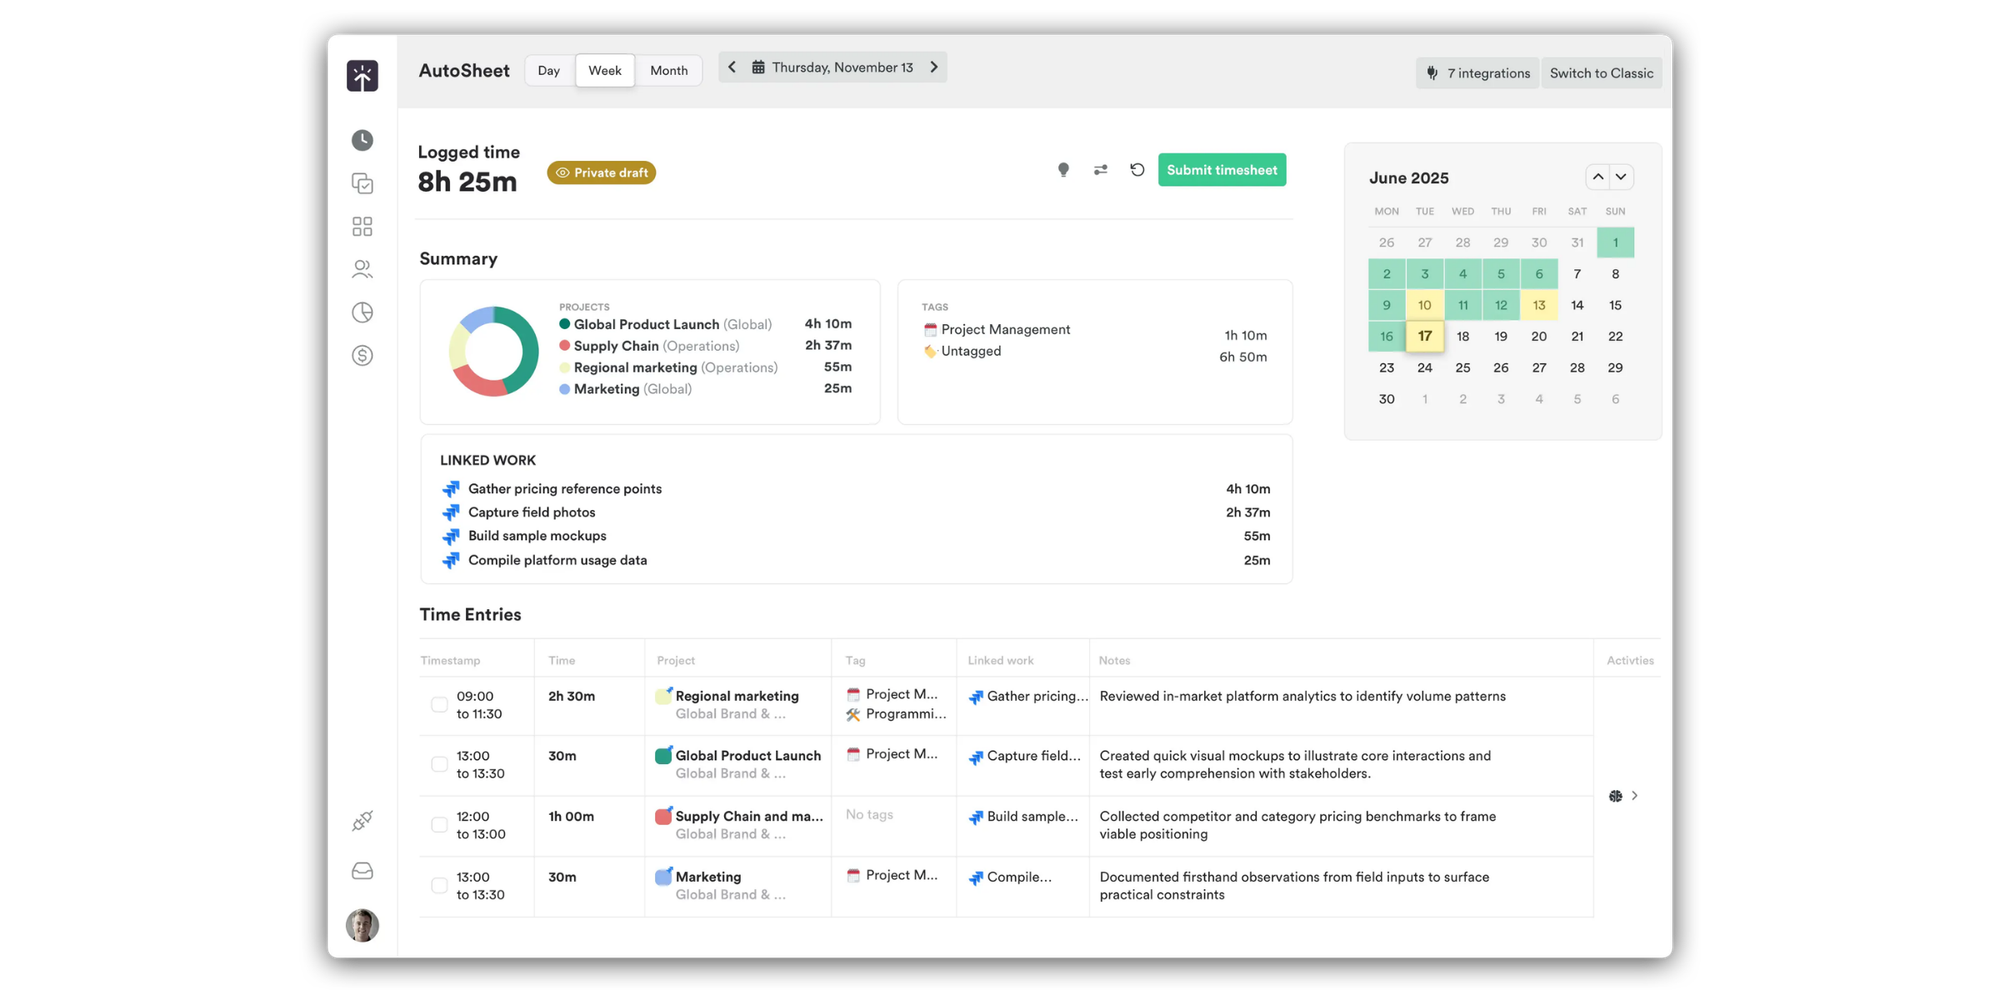Open the grid dashboard sidebar icon
Screen dimensions: 2000x1000
click(x=362, y=227)
